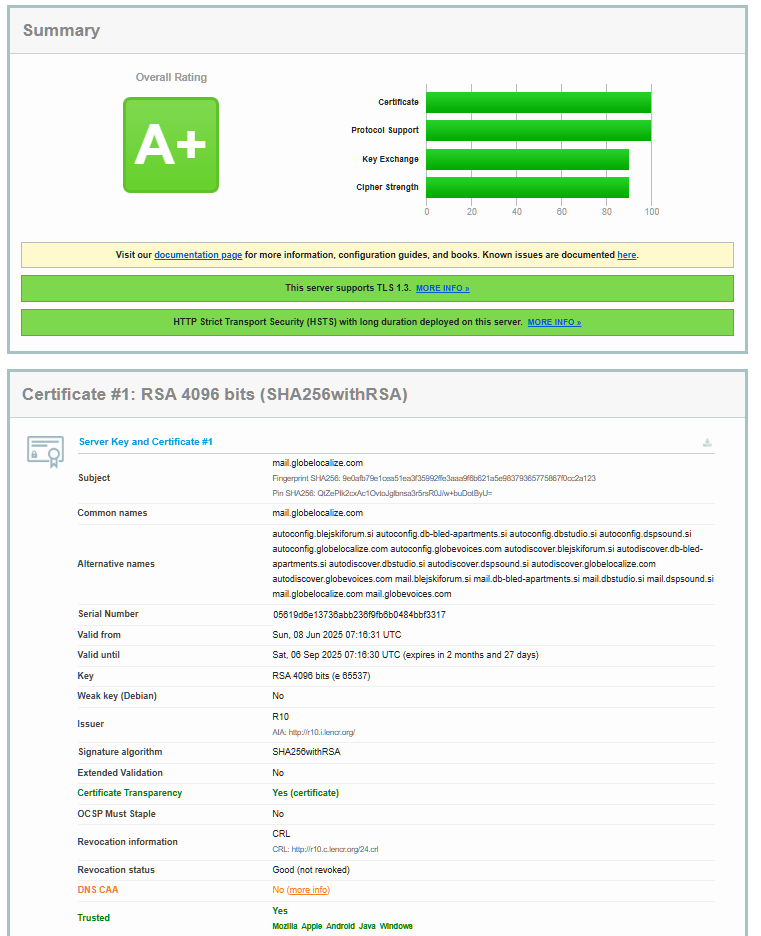Click MORE INFO in the HSTS notice

point(554,322)
